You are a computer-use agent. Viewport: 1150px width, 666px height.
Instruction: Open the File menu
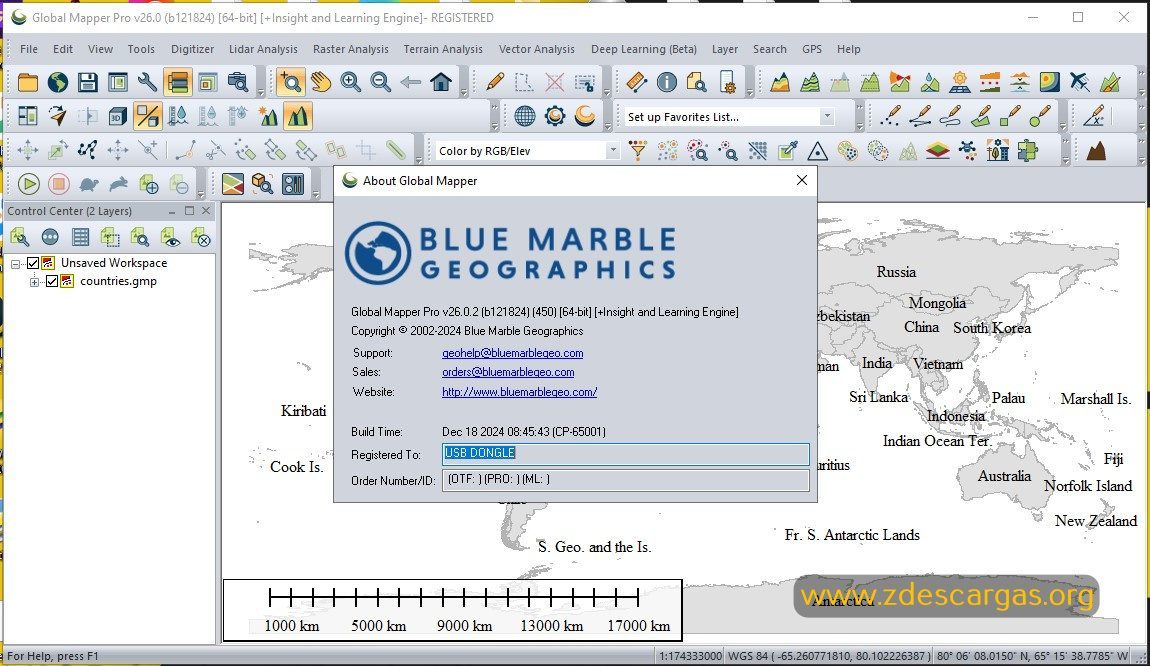(x=29, y=49)
